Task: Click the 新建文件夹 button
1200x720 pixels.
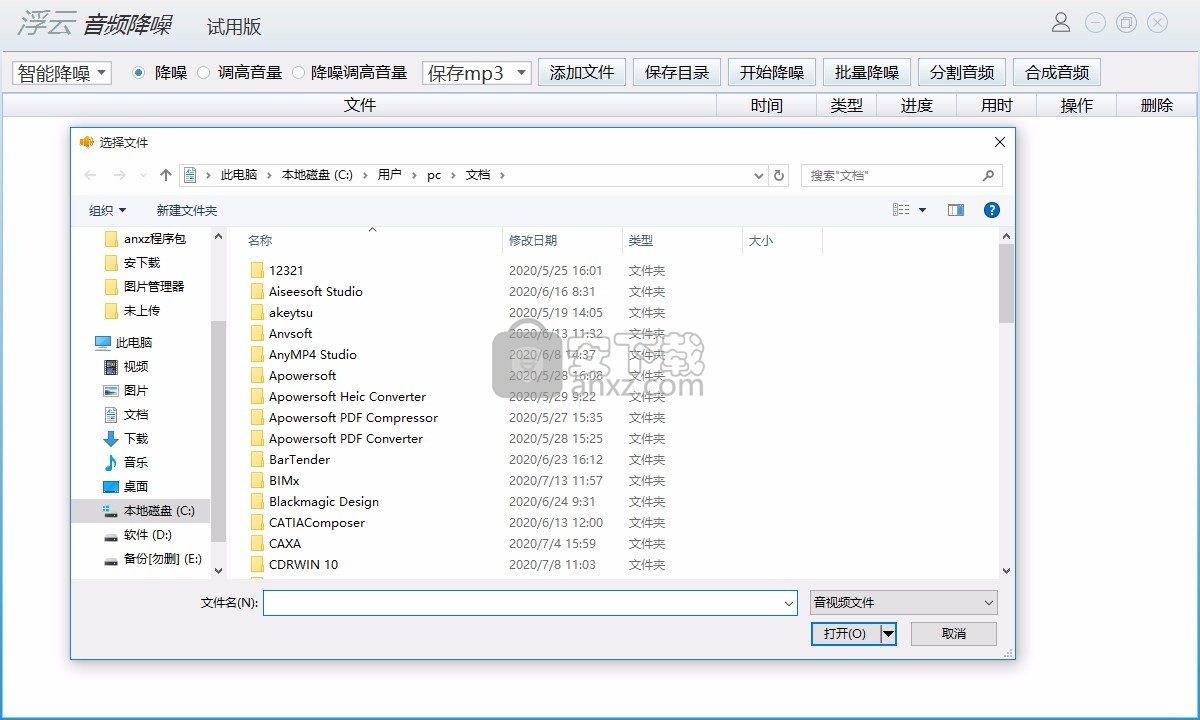Action: coord(187,210)
